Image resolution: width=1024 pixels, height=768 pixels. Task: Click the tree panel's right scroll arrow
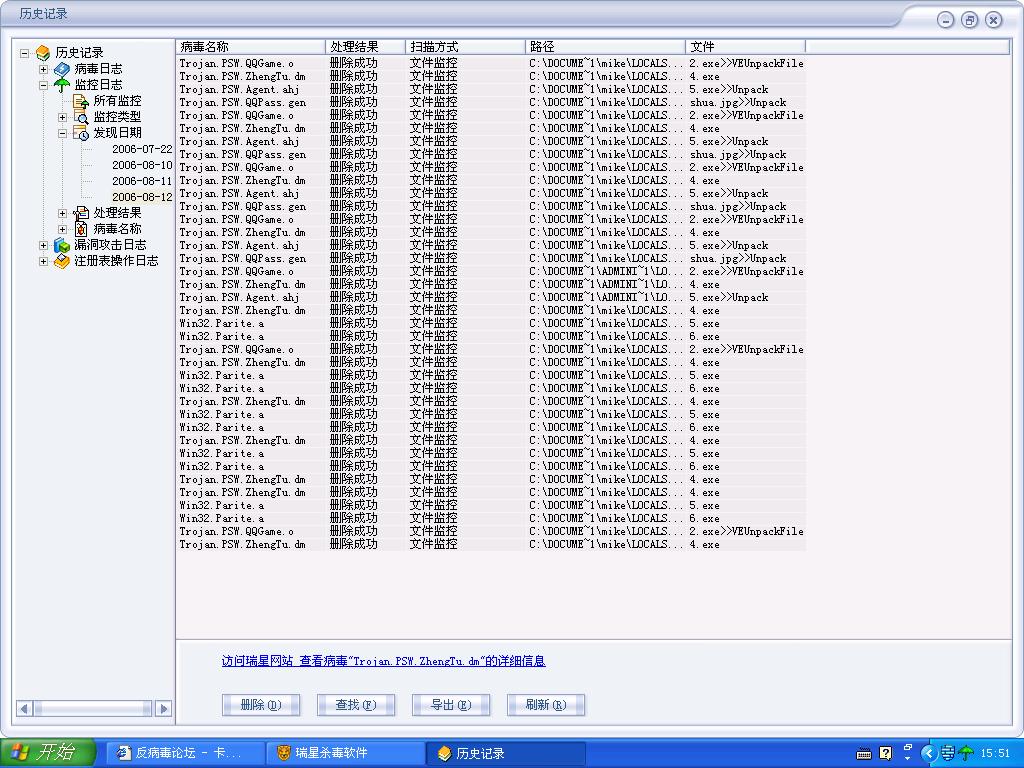coord(164,708)
